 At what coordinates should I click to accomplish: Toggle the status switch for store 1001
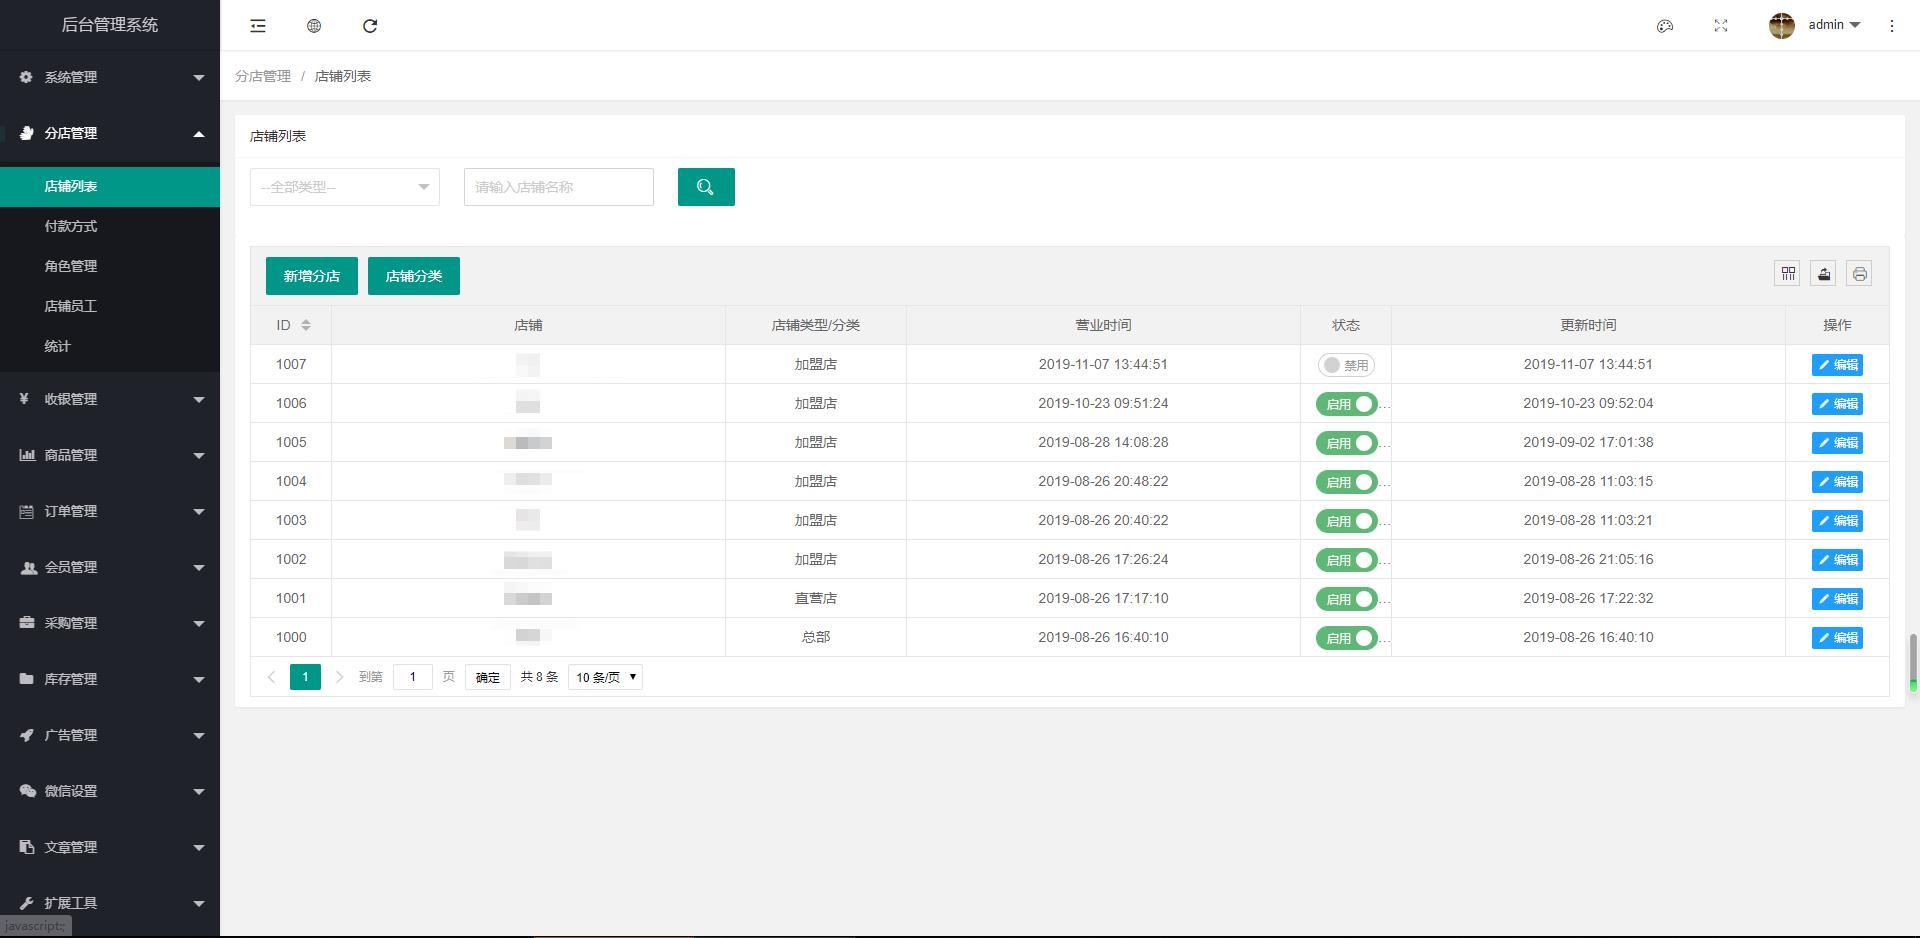pyautogui.click(x=1346, y=599)
